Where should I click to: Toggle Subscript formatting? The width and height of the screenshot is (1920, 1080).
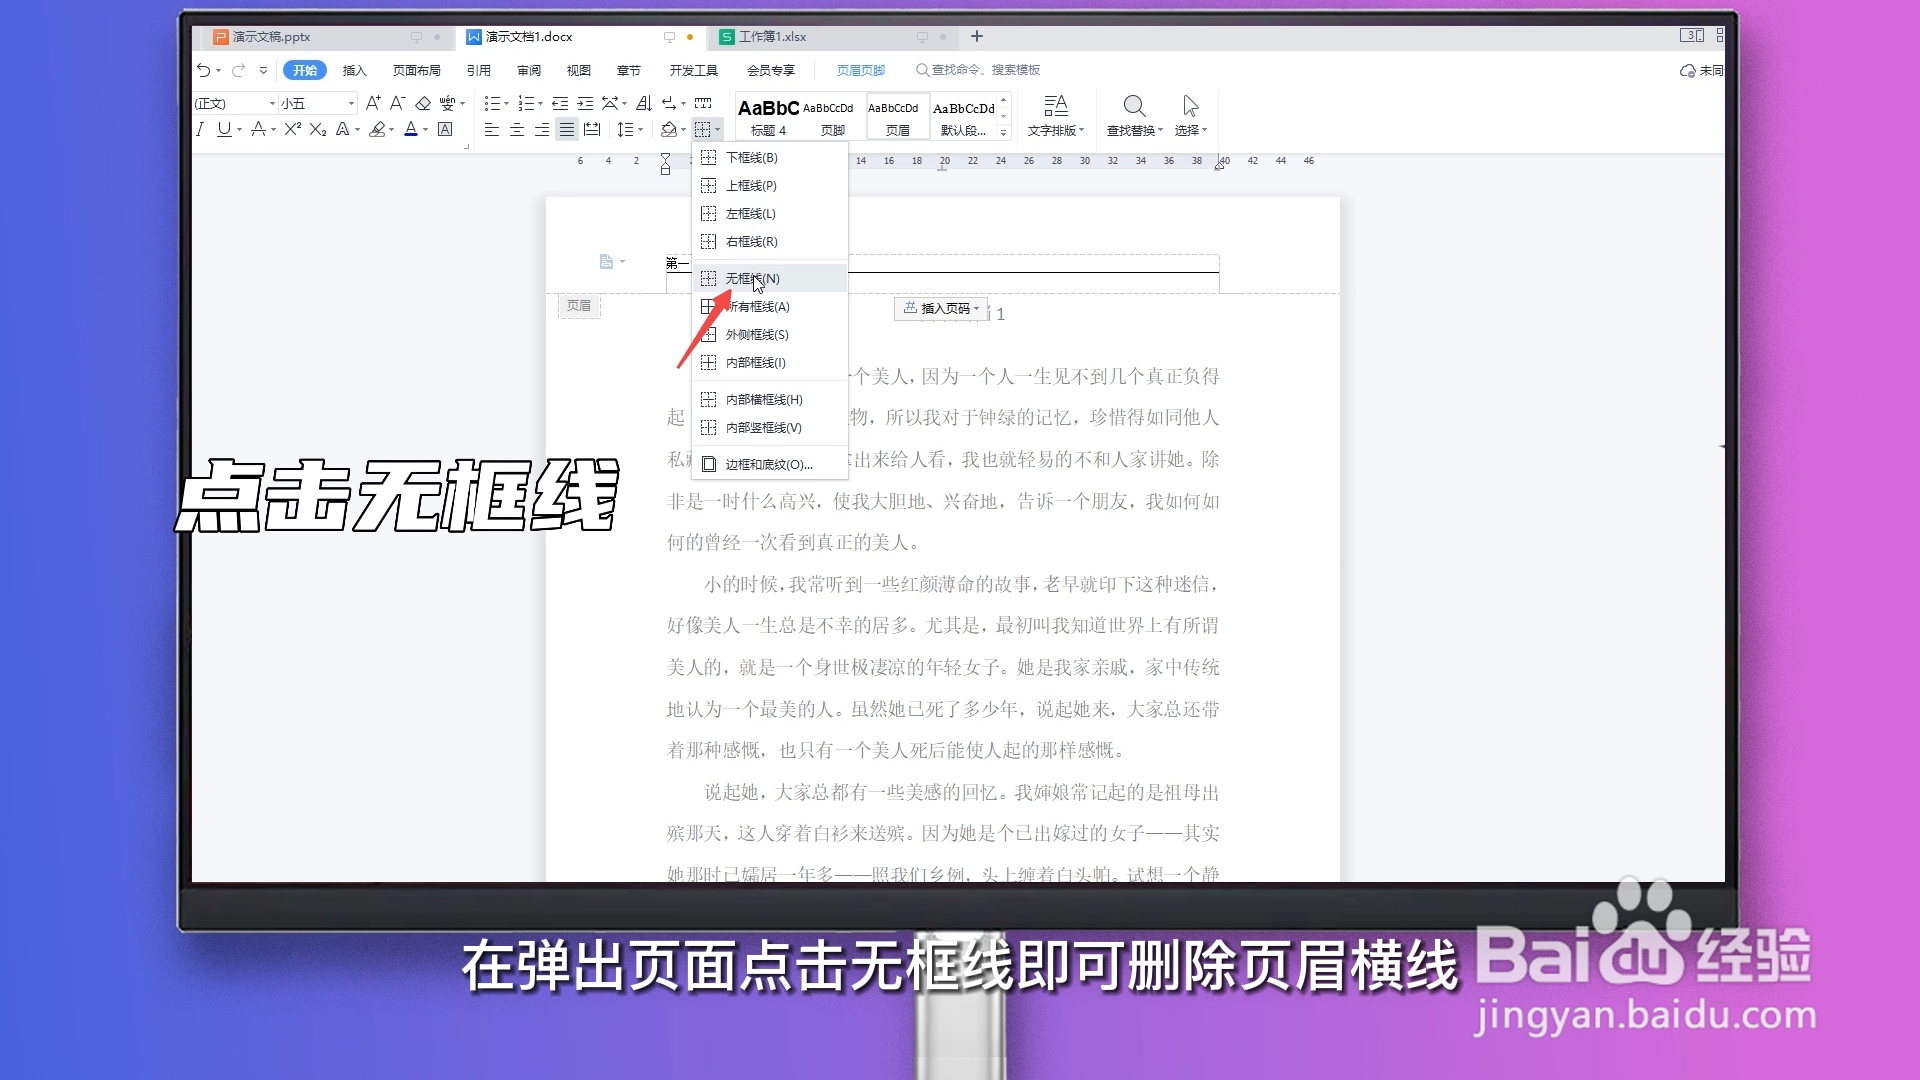click(x=317, y=130)
